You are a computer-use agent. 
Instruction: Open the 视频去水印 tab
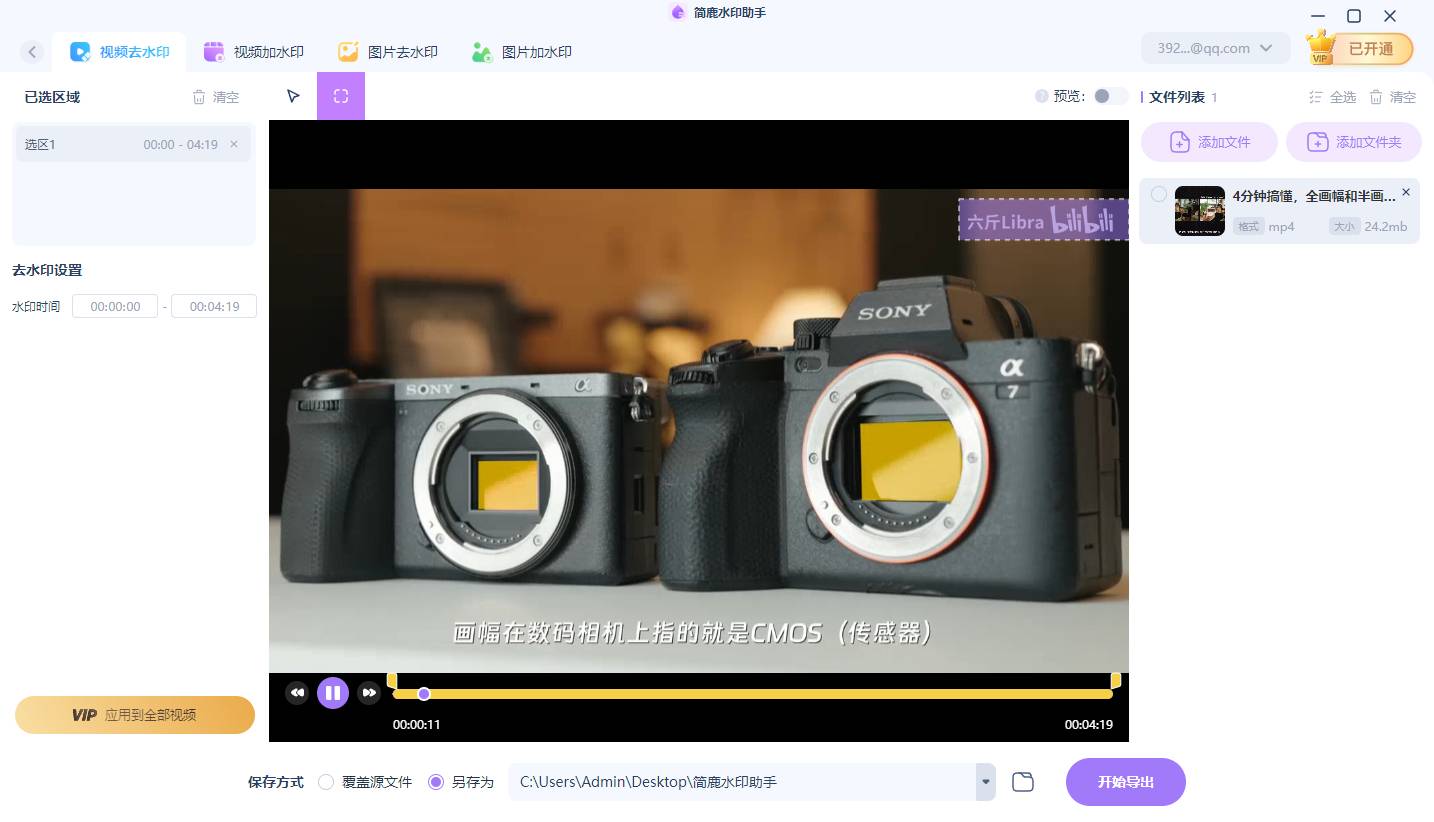click(x=120, y=52)
